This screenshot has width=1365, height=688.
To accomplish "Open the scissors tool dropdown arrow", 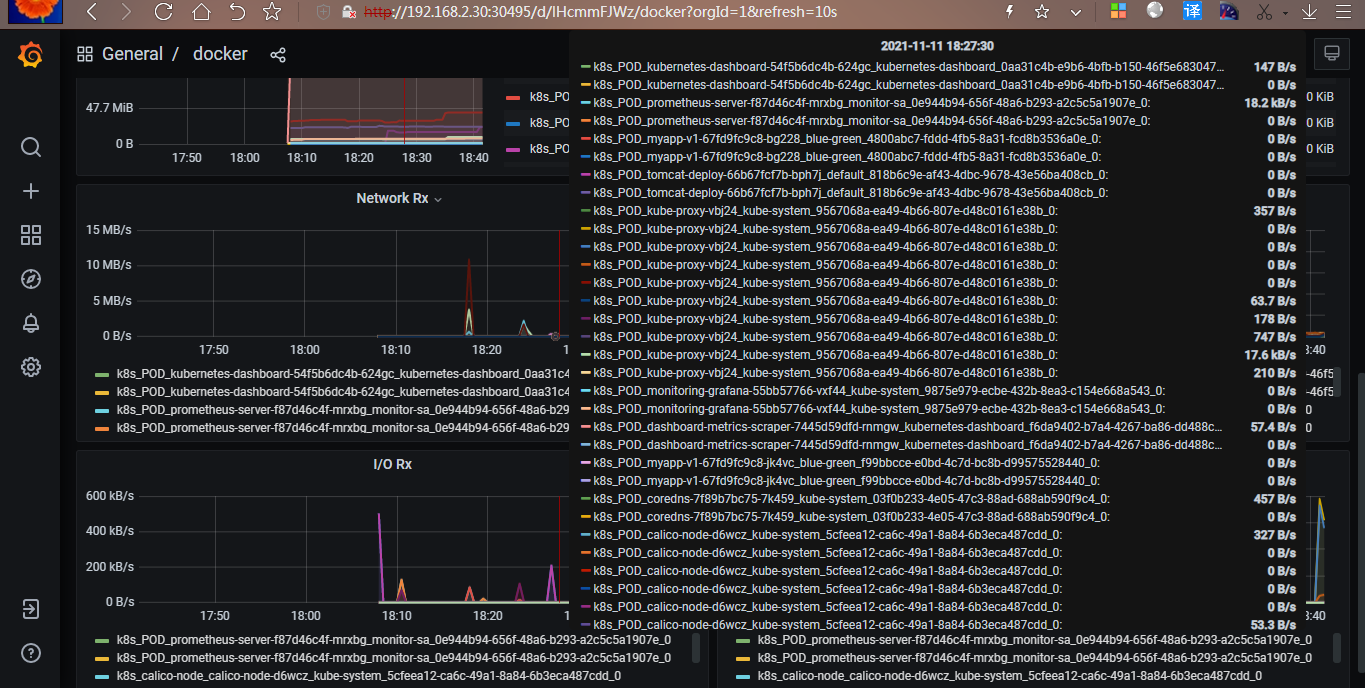I will 1285,13.
